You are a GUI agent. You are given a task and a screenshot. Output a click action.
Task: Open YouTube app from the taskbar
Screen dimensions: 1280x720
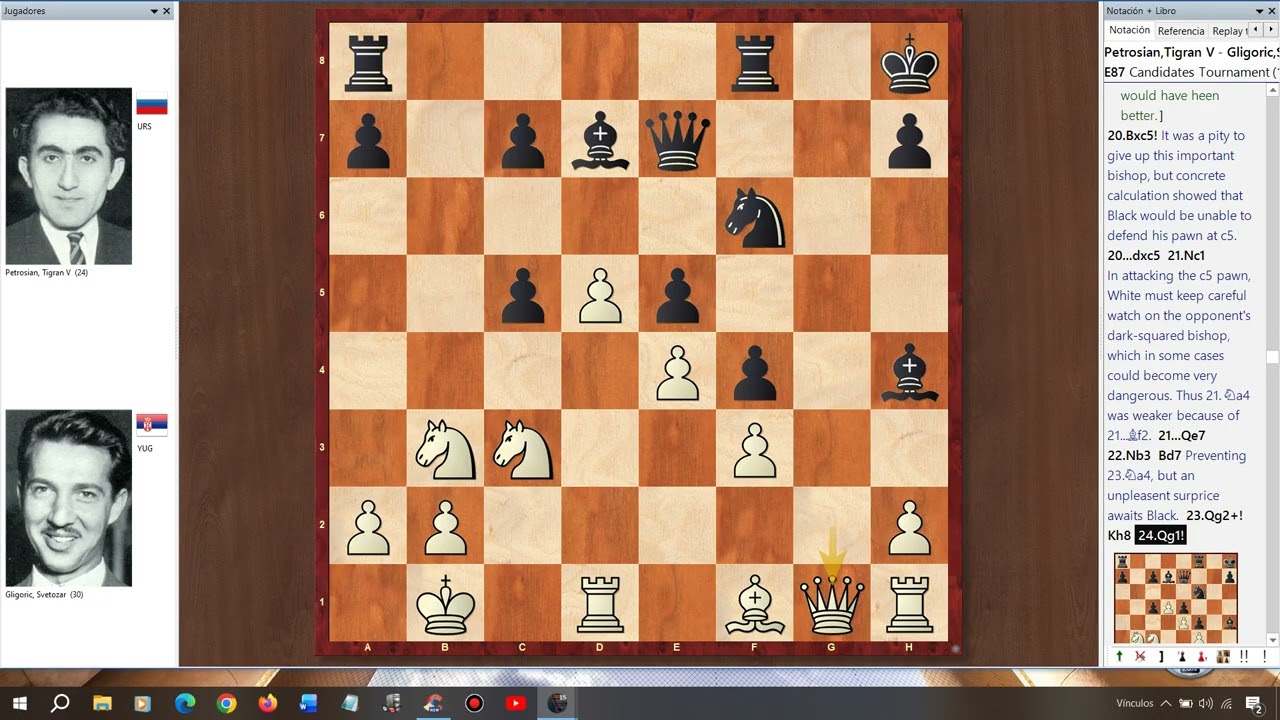point(515,703)
